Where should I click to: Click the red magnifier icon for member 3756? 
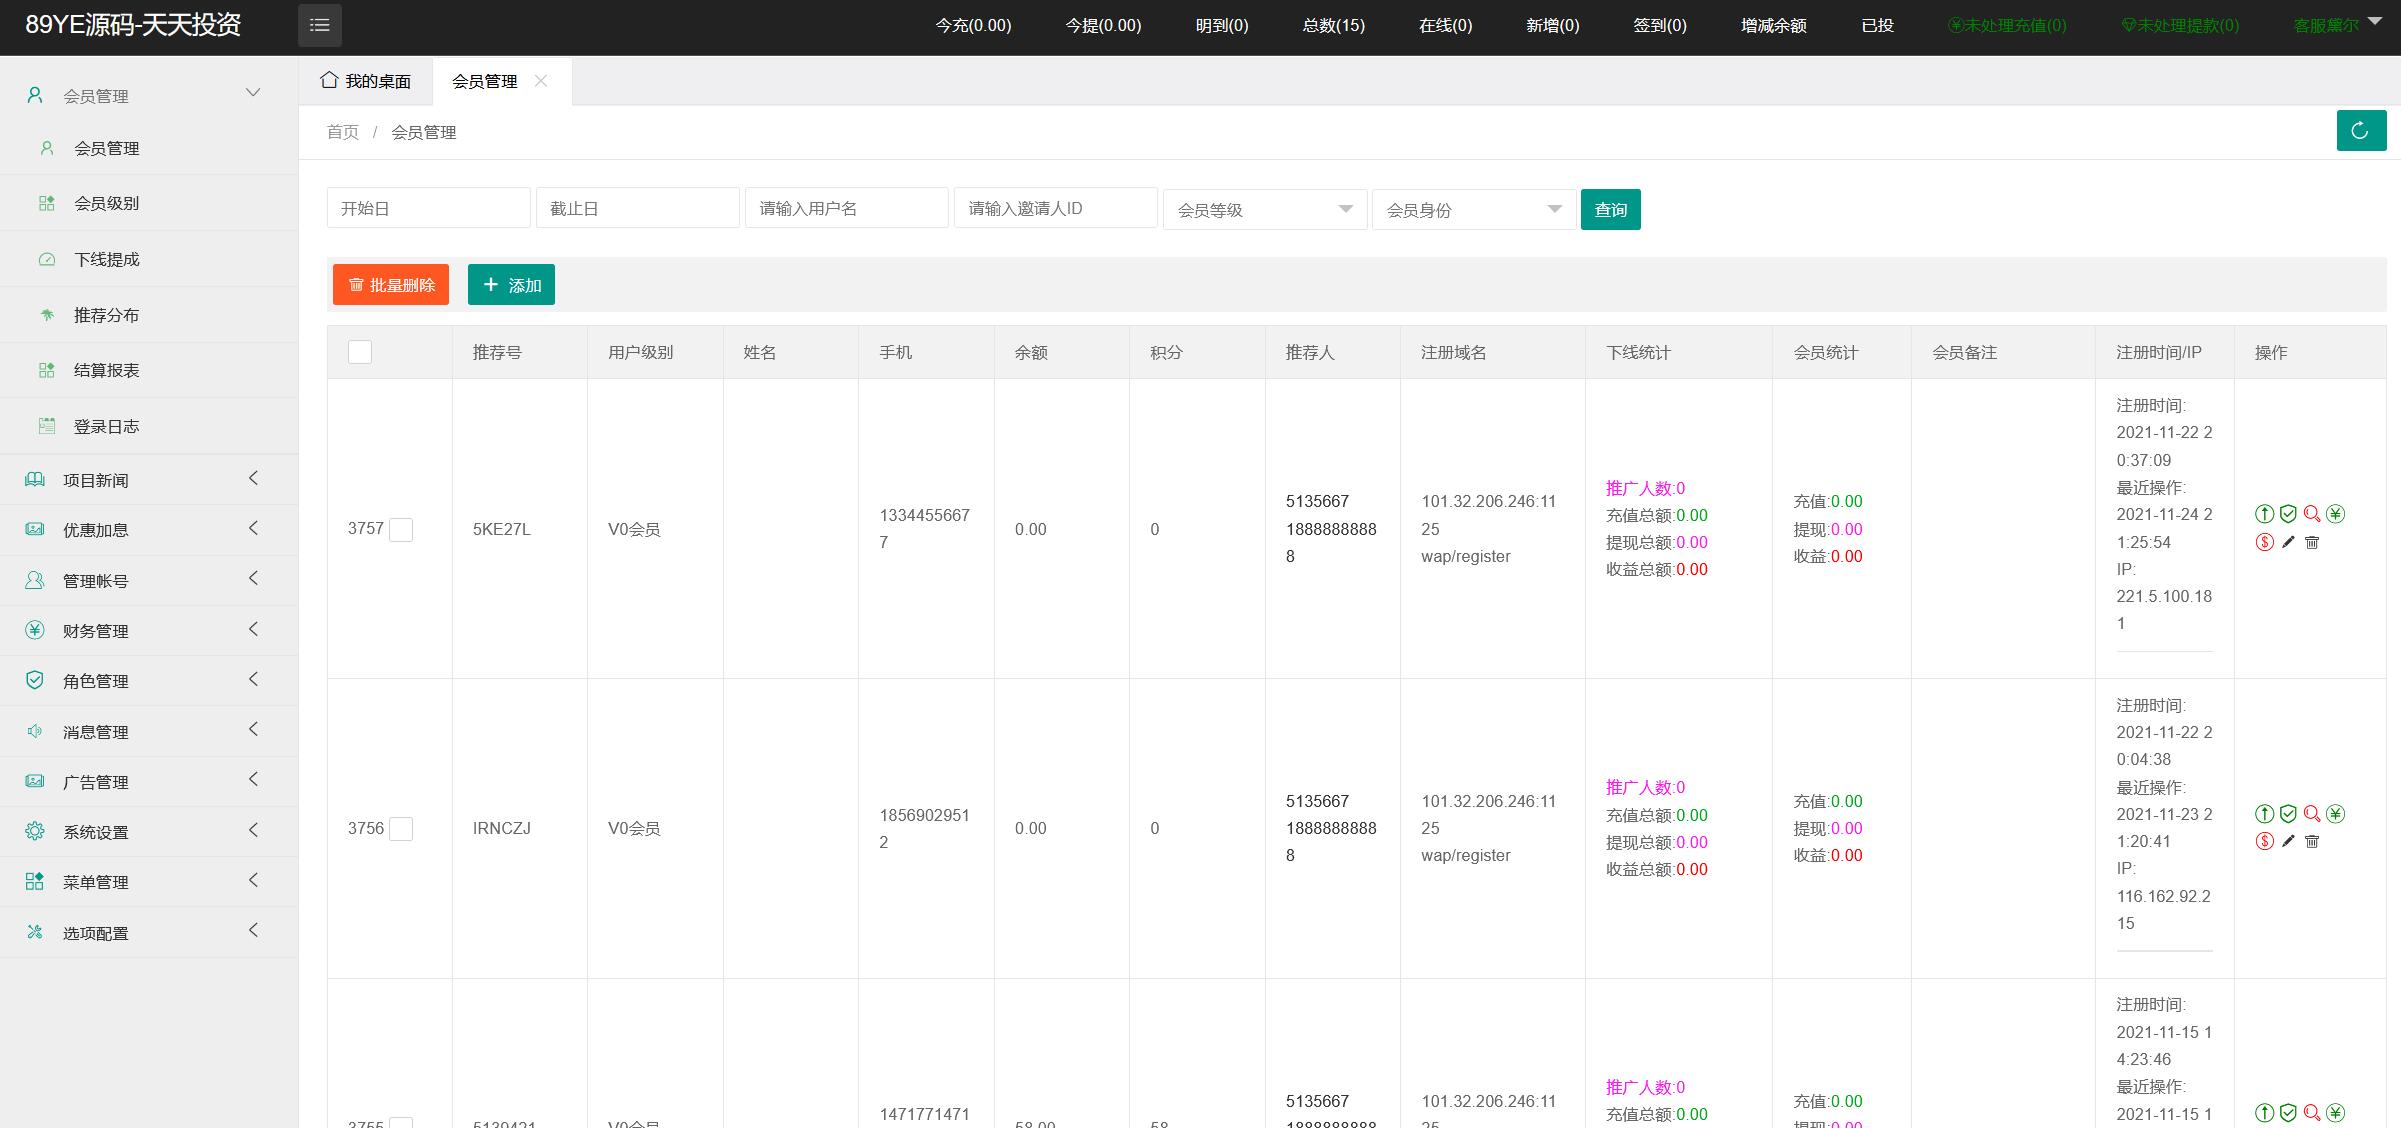[2312, 813]
